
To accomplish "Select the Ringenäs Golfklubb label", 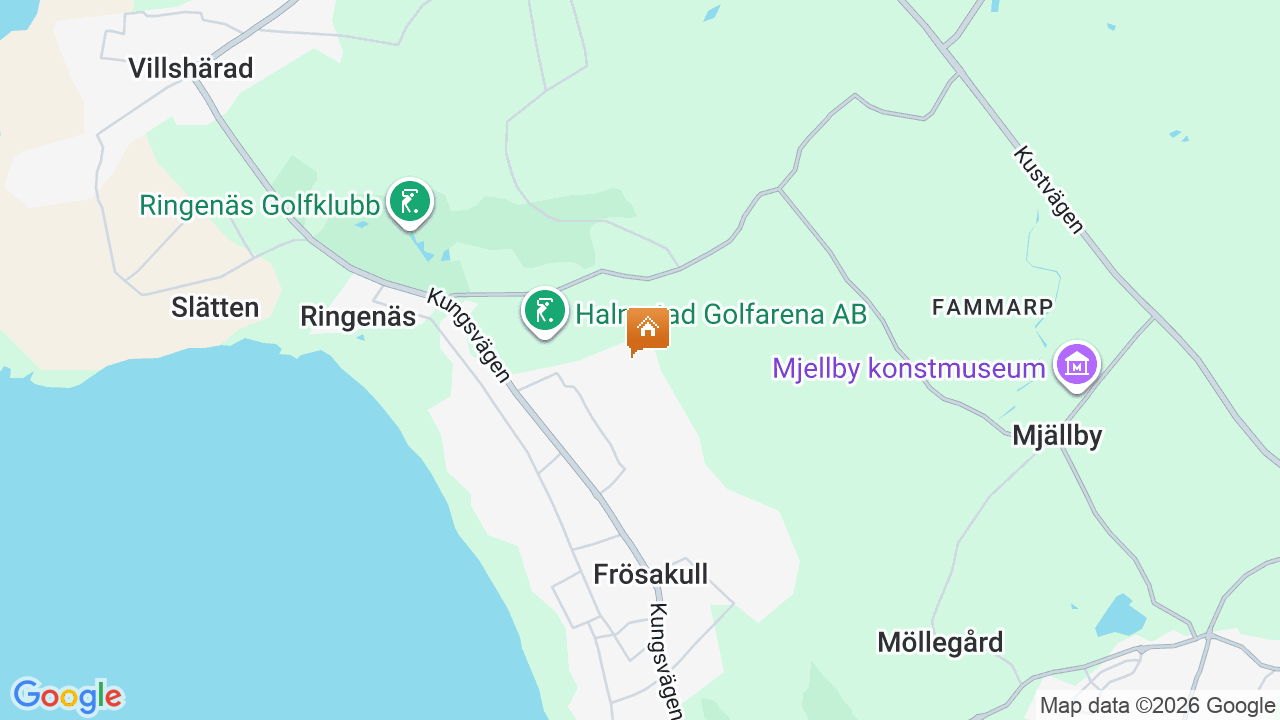I will point(260,206).
